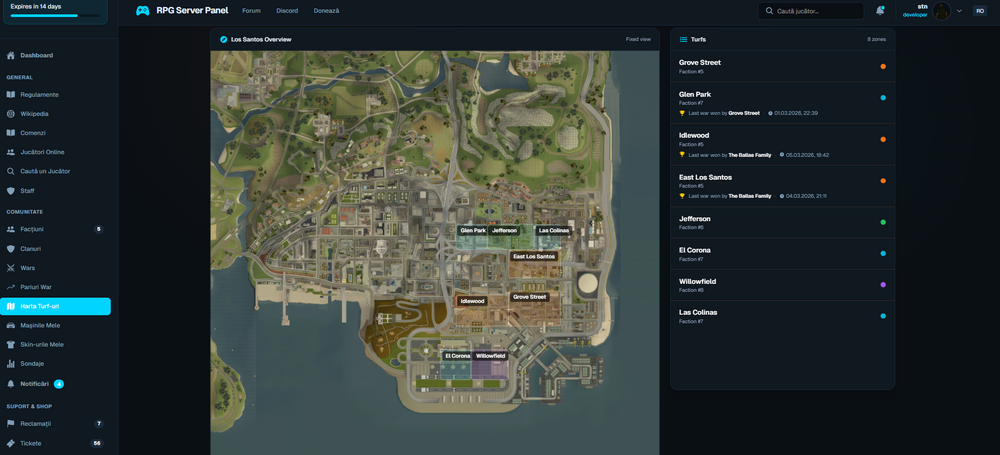Open the RO language selector
Viewport: 1000px width, 455px height.
coord(980,11)
